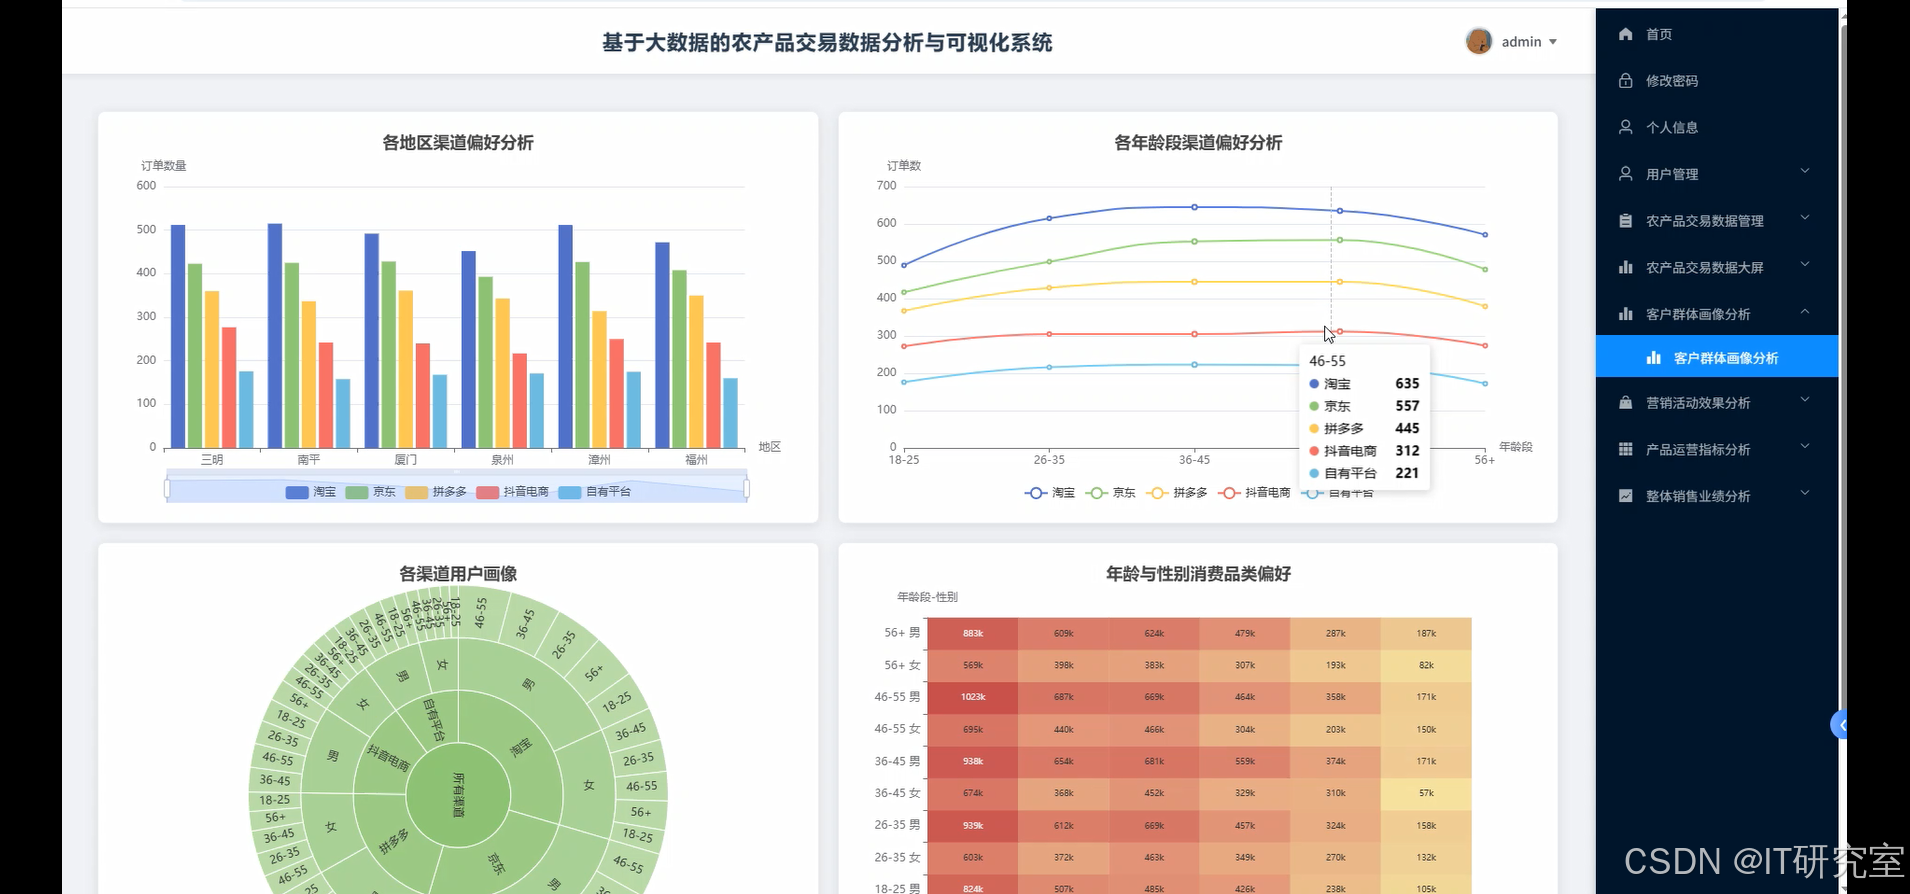The height and width of the screenshot is (894, 1910).
Task: Expand the 用户管理 chevron
Action: 1805,171
